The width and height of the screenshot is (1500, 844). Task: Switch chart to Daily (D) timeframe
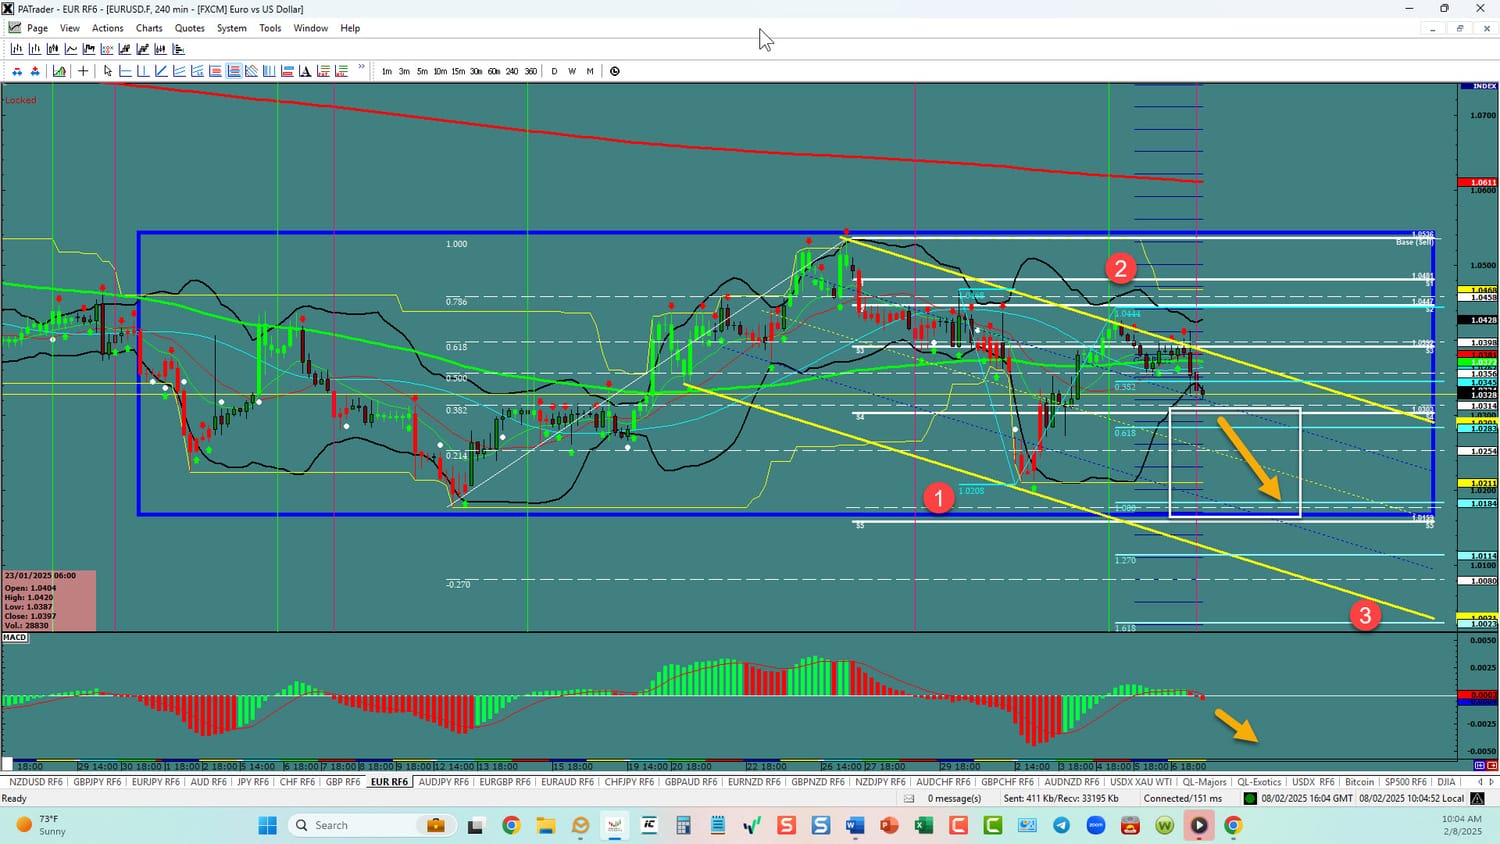554,71
